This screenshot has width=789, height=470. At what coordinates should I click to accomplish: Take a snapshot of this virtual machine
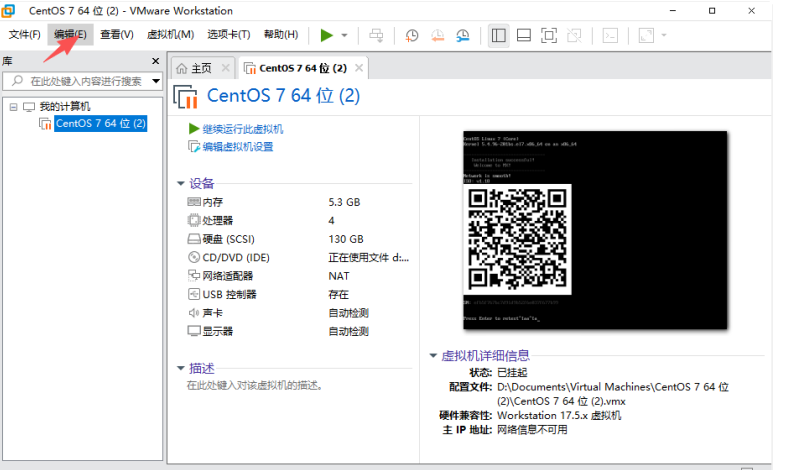(412, 35)
